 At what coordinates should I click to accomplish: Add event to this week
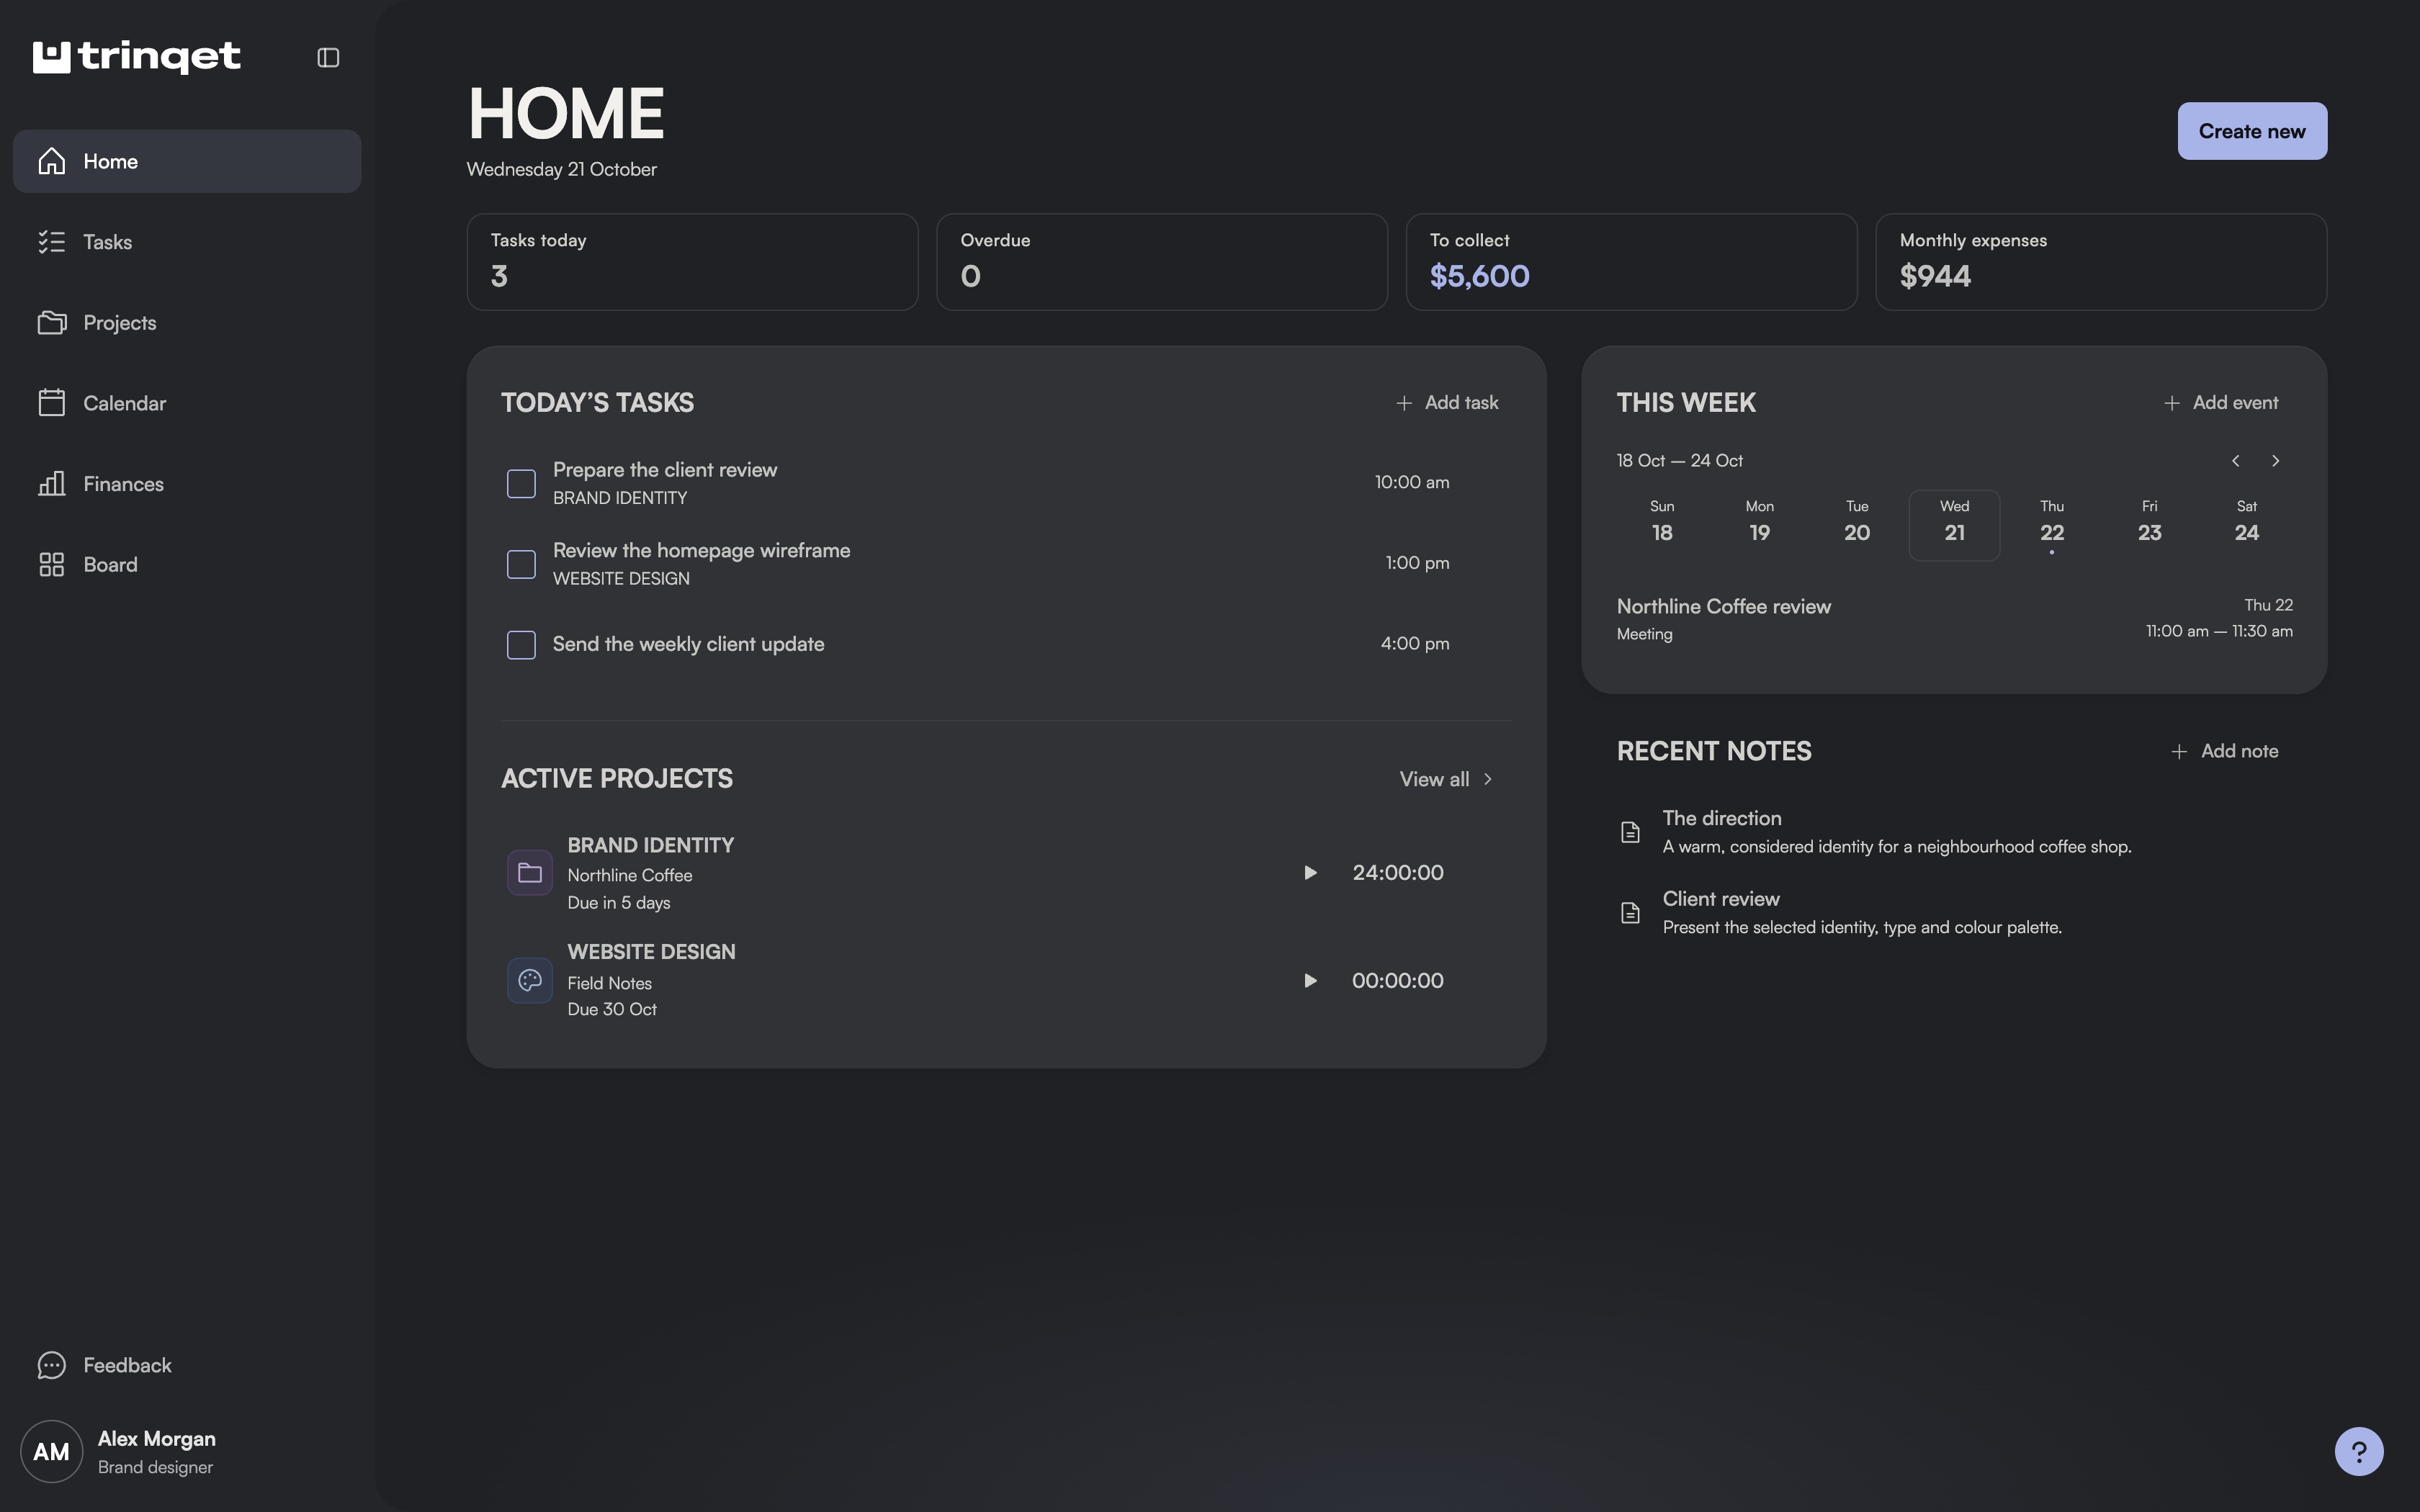(x=2221, y=403)
